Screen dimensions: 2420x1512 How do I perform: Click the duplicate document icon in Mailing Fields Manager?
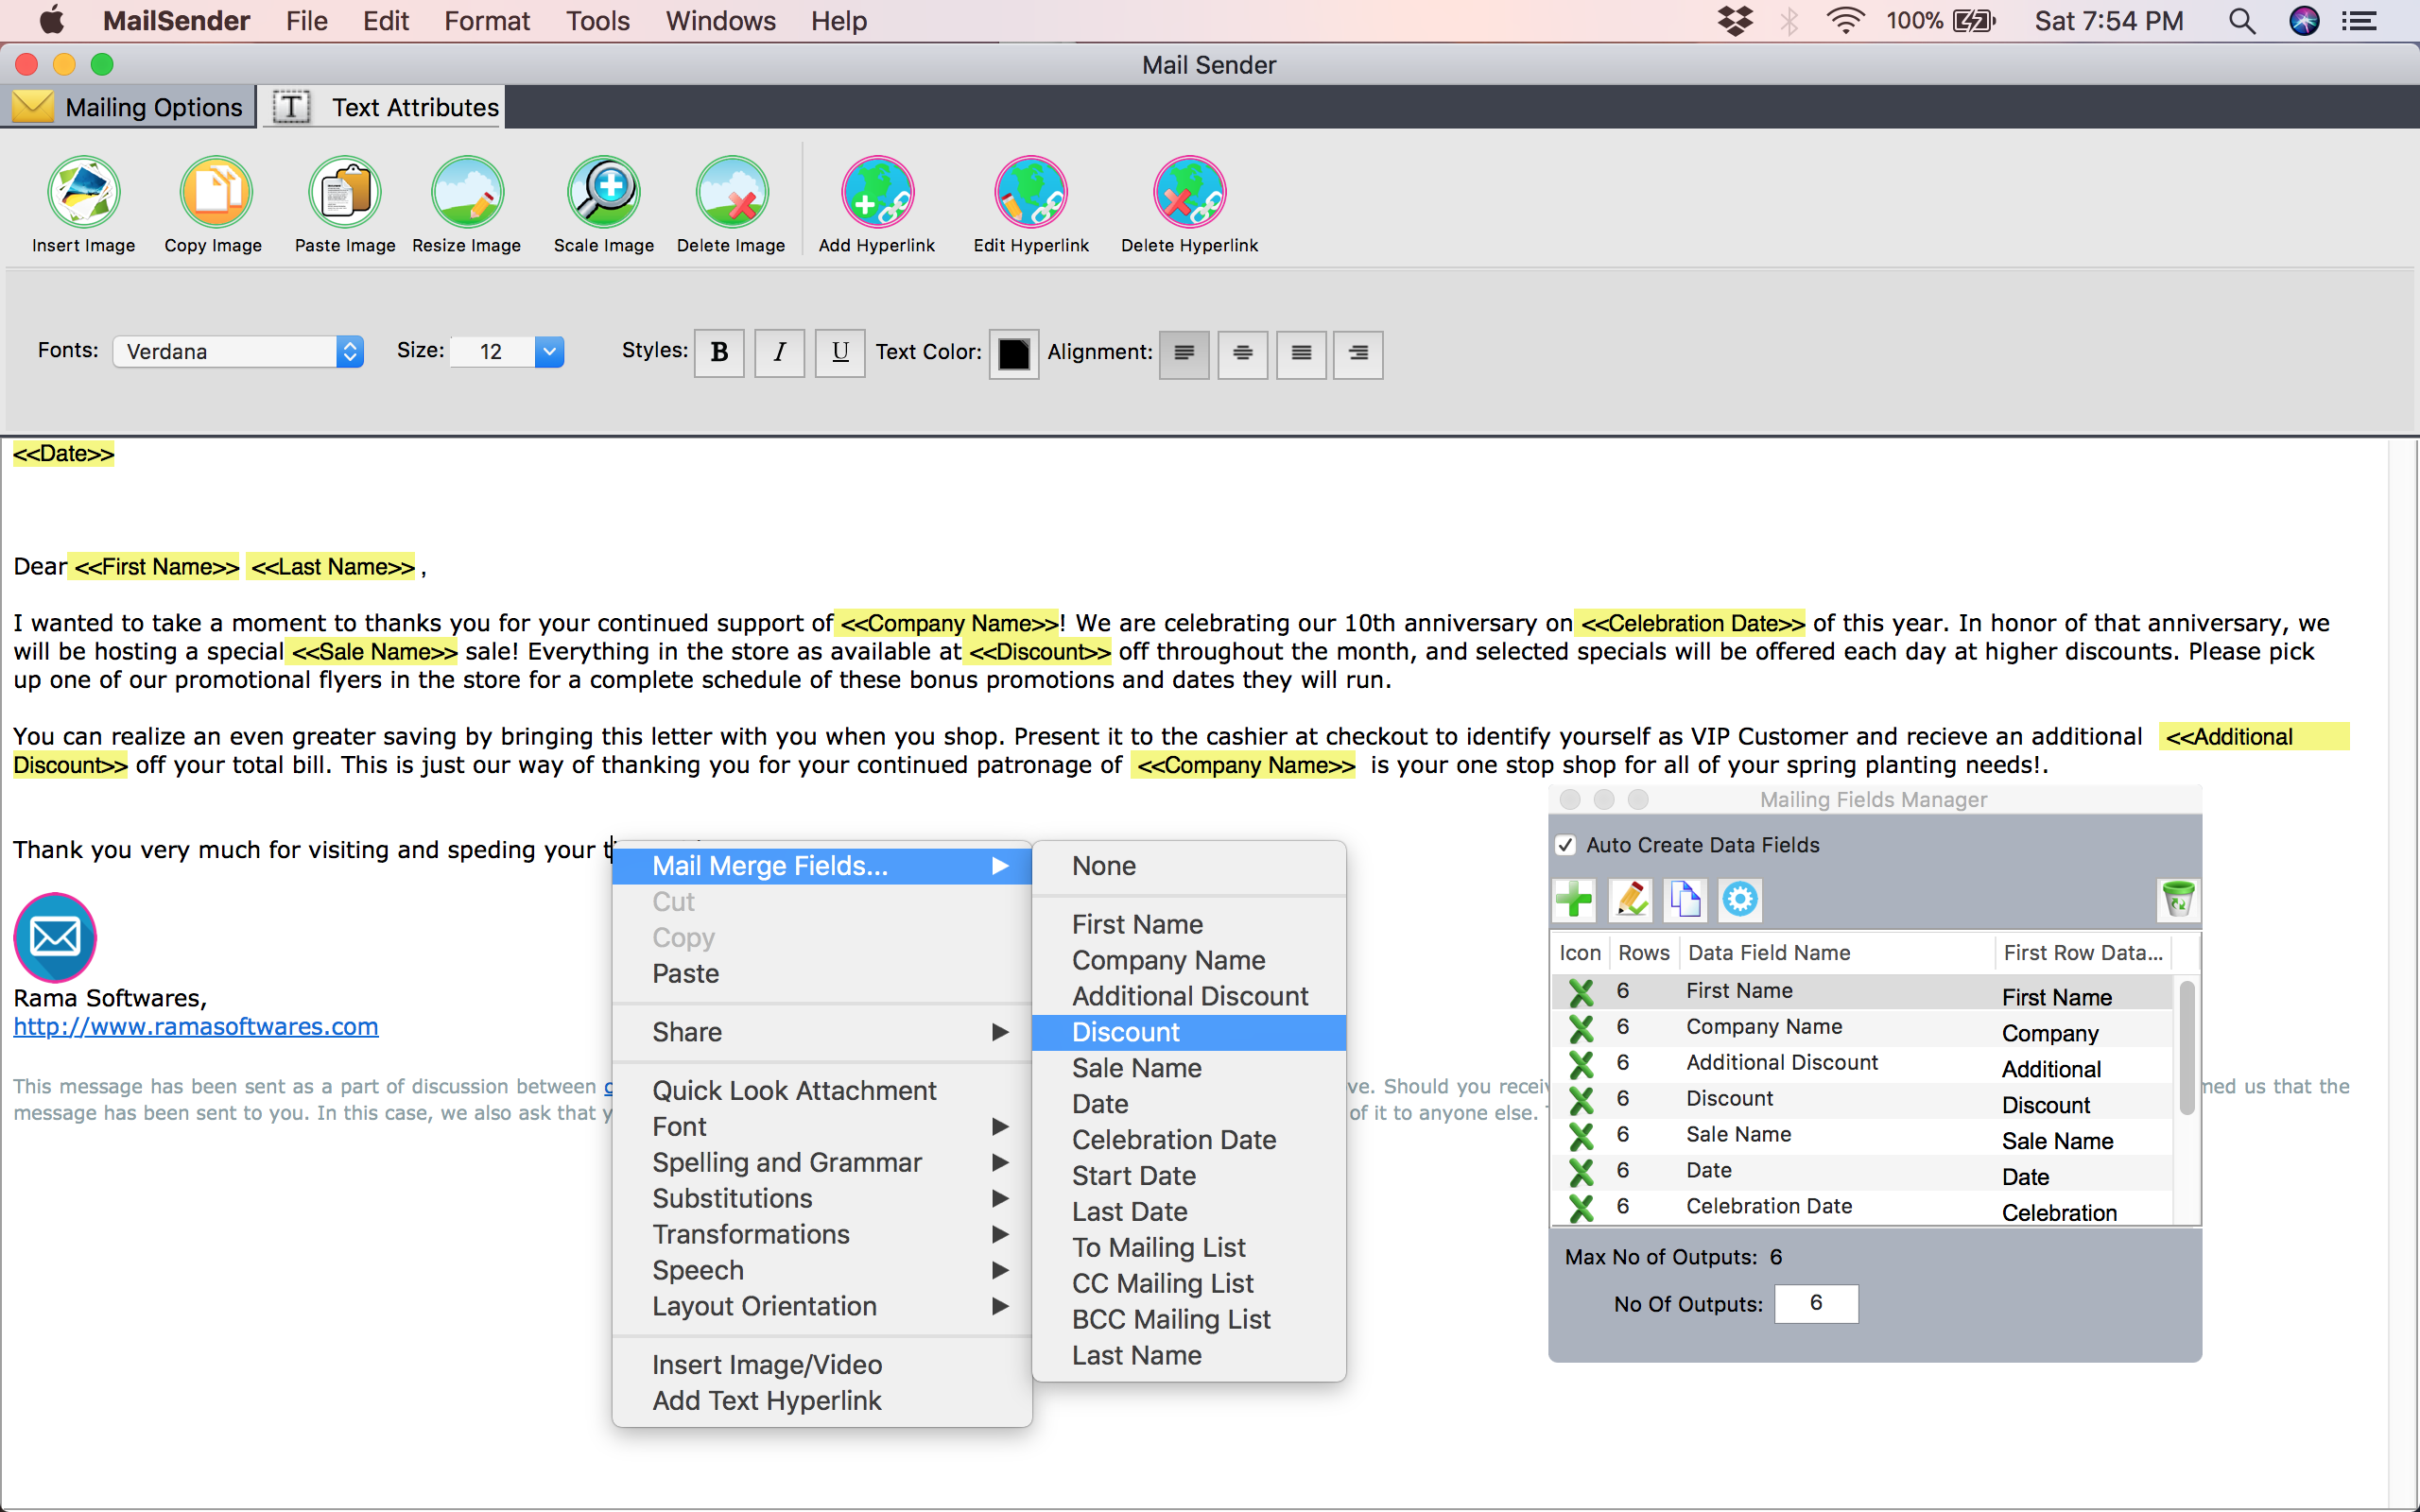[x=1685, y=899]
